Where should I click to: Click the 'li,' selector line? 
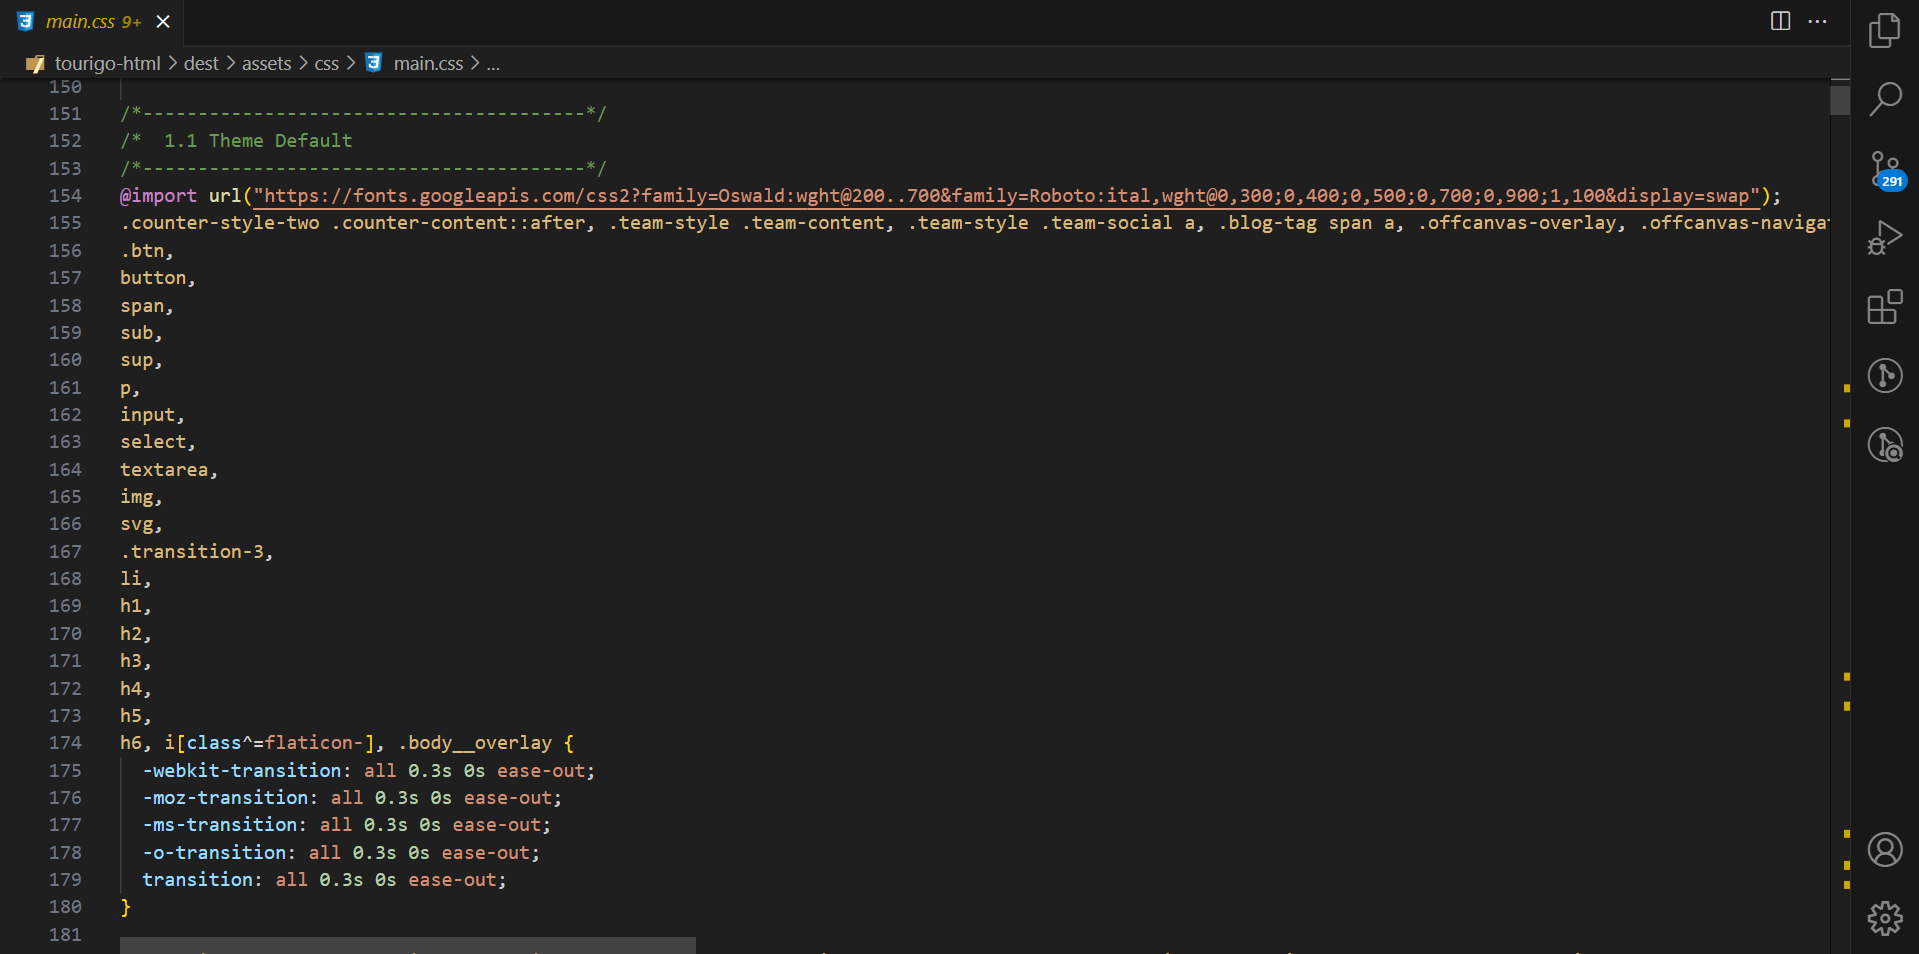pyautogui.click(x=135, y=579)
